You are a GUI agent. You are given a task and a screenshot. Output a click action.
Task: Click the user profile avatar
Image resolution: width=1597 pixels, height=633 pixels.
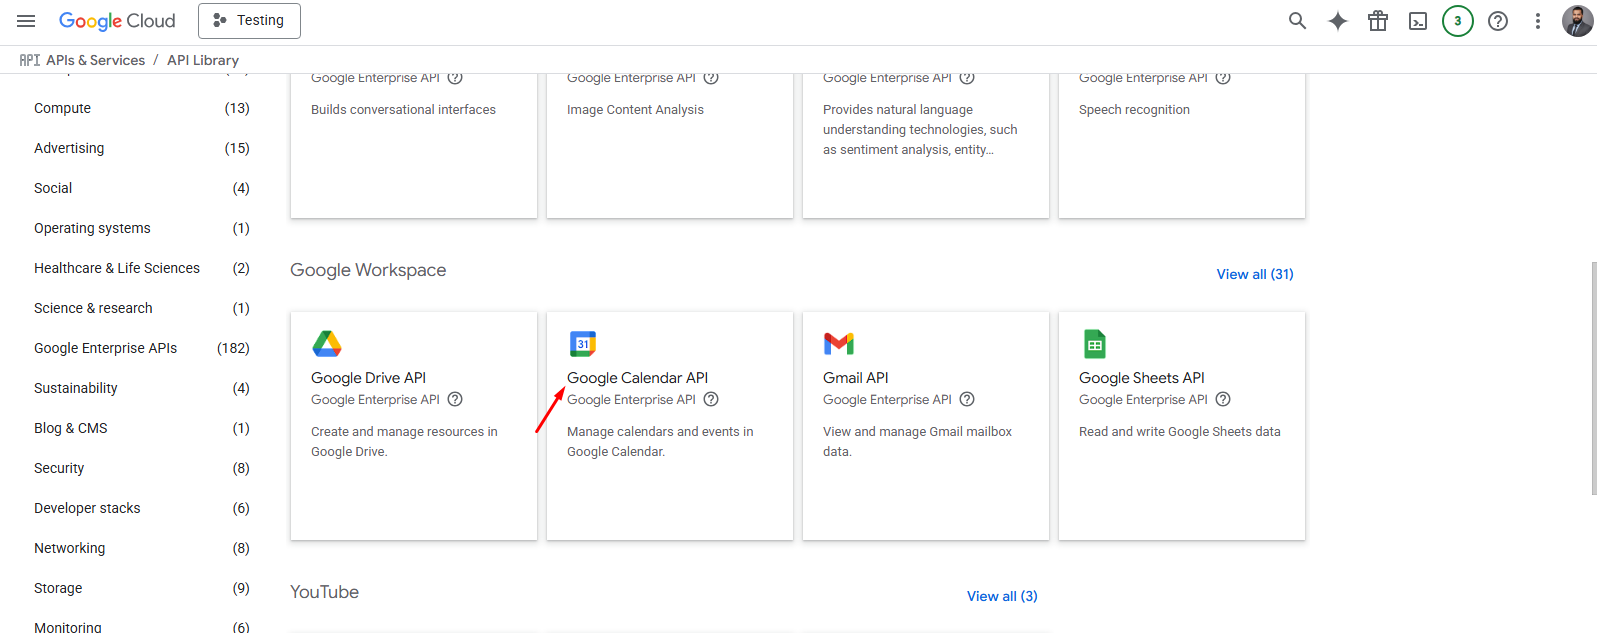[x=1577, y=21]
